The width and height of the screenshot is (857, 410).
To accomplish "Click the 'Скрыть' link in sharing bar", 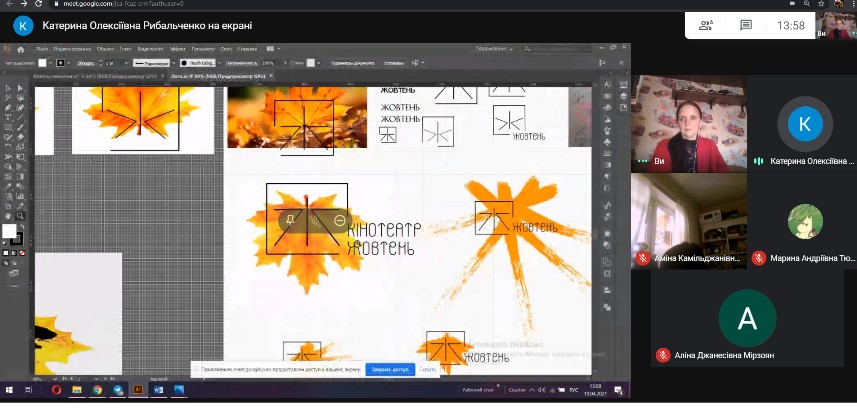I will [x=428, y=369].
